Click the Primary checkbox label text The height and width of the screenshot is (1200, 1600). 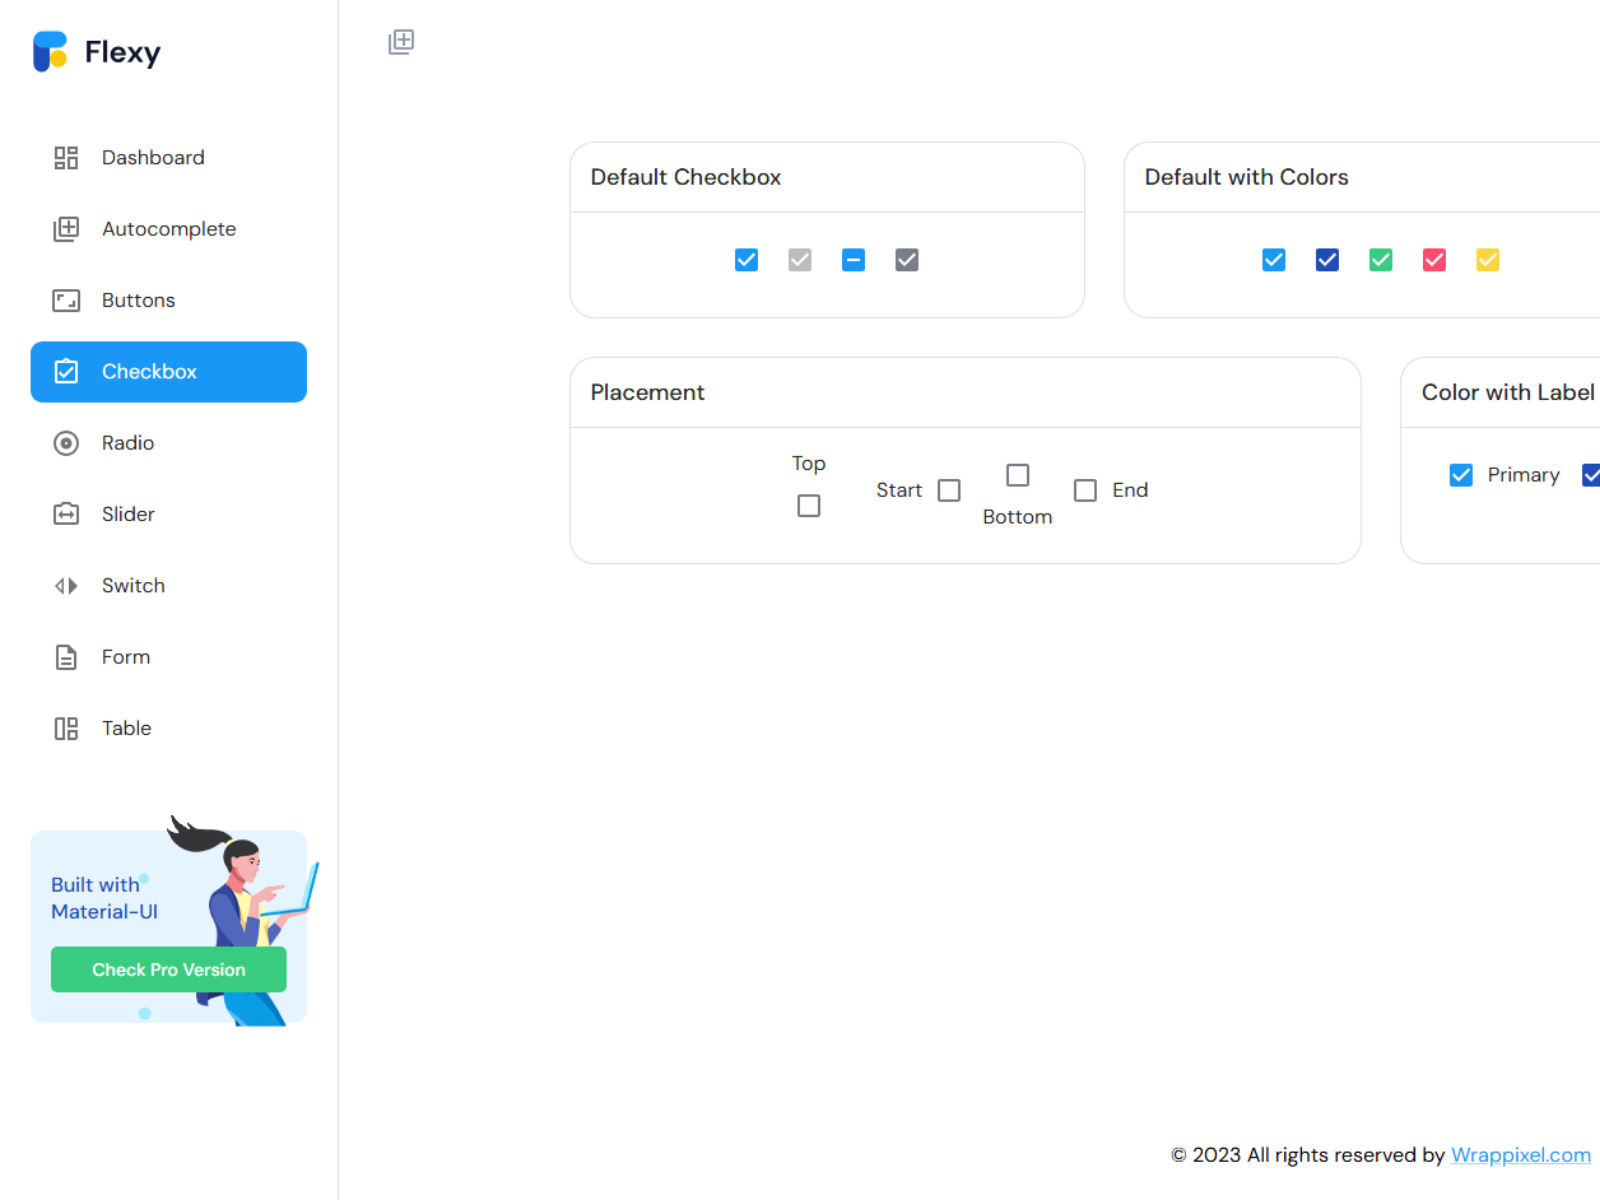click(1524, 475)
